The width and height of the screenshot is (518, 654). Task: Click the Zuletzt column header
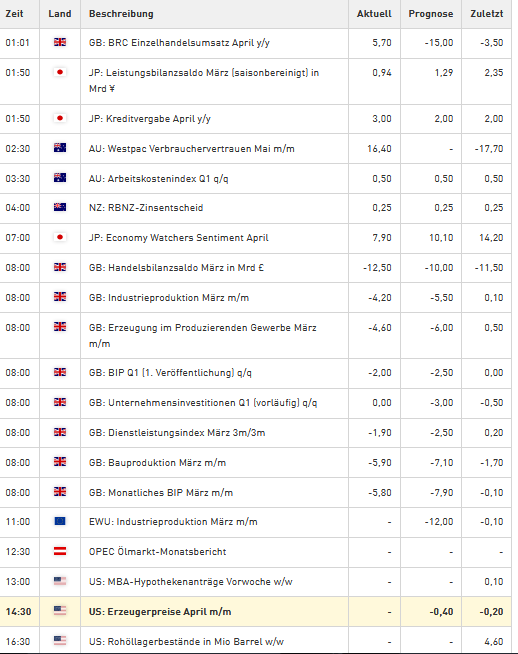(x=487, y=14)
